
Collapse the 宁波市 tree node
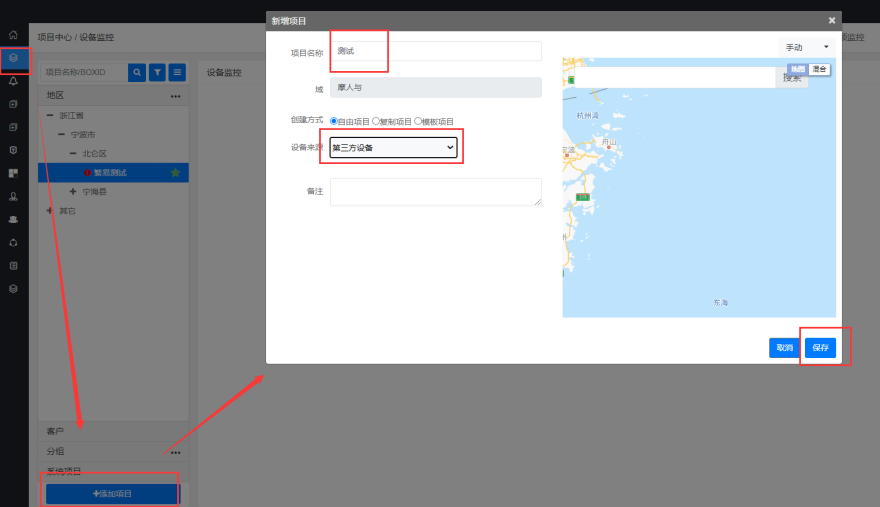coord(61,134)
